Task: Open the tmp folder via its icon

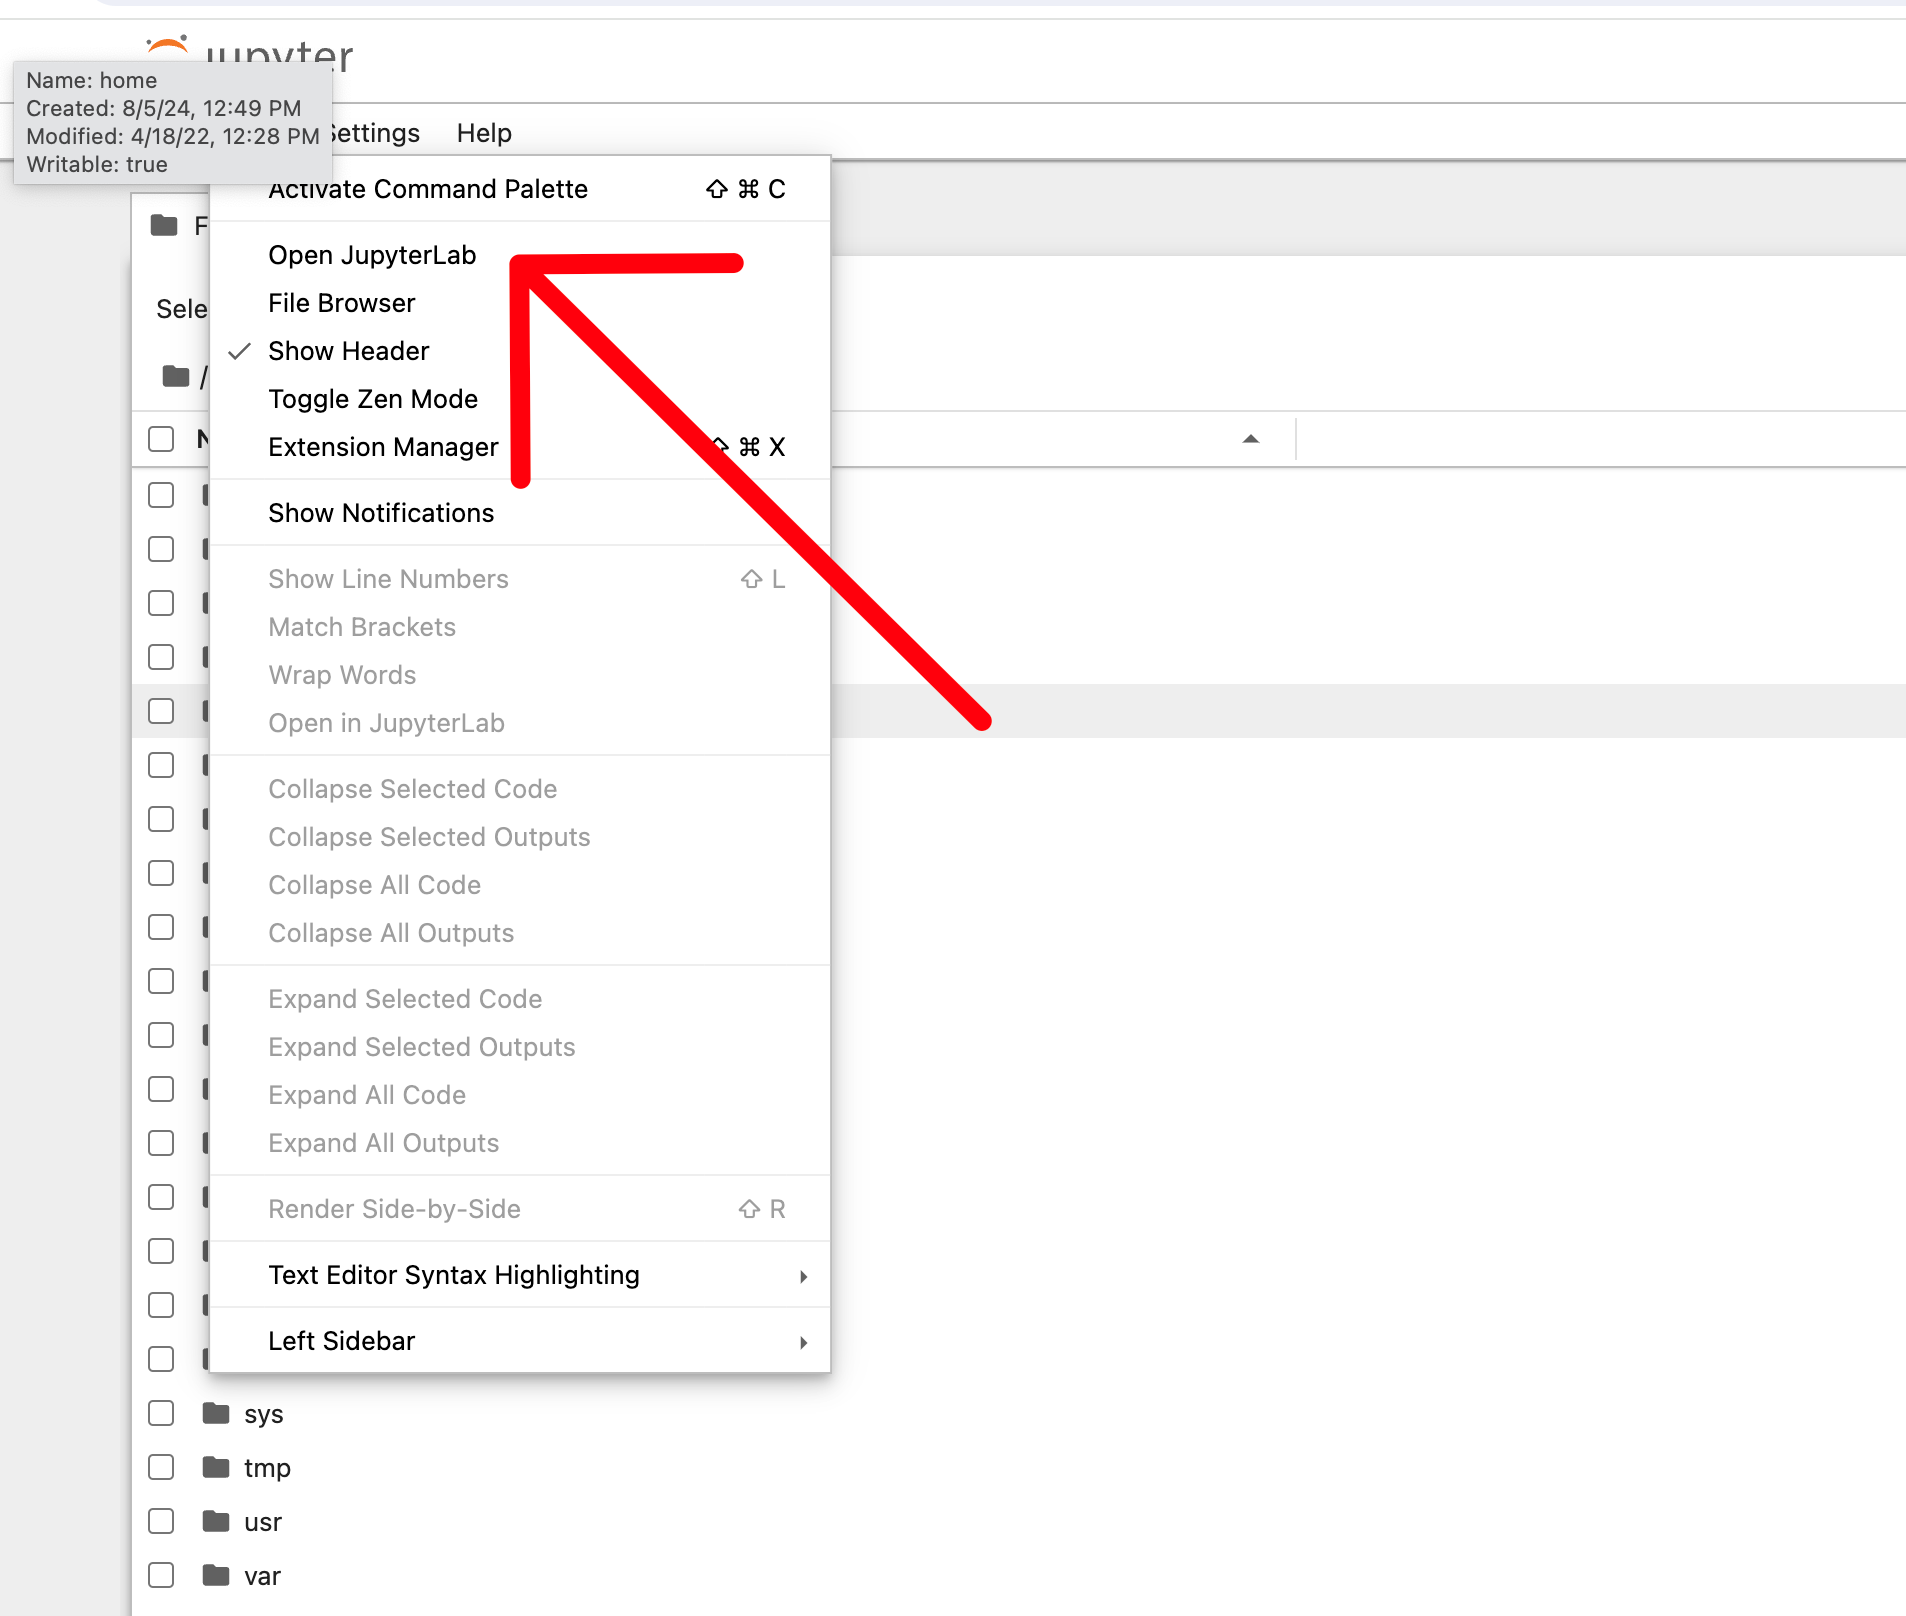Action: pos(216,1467)
